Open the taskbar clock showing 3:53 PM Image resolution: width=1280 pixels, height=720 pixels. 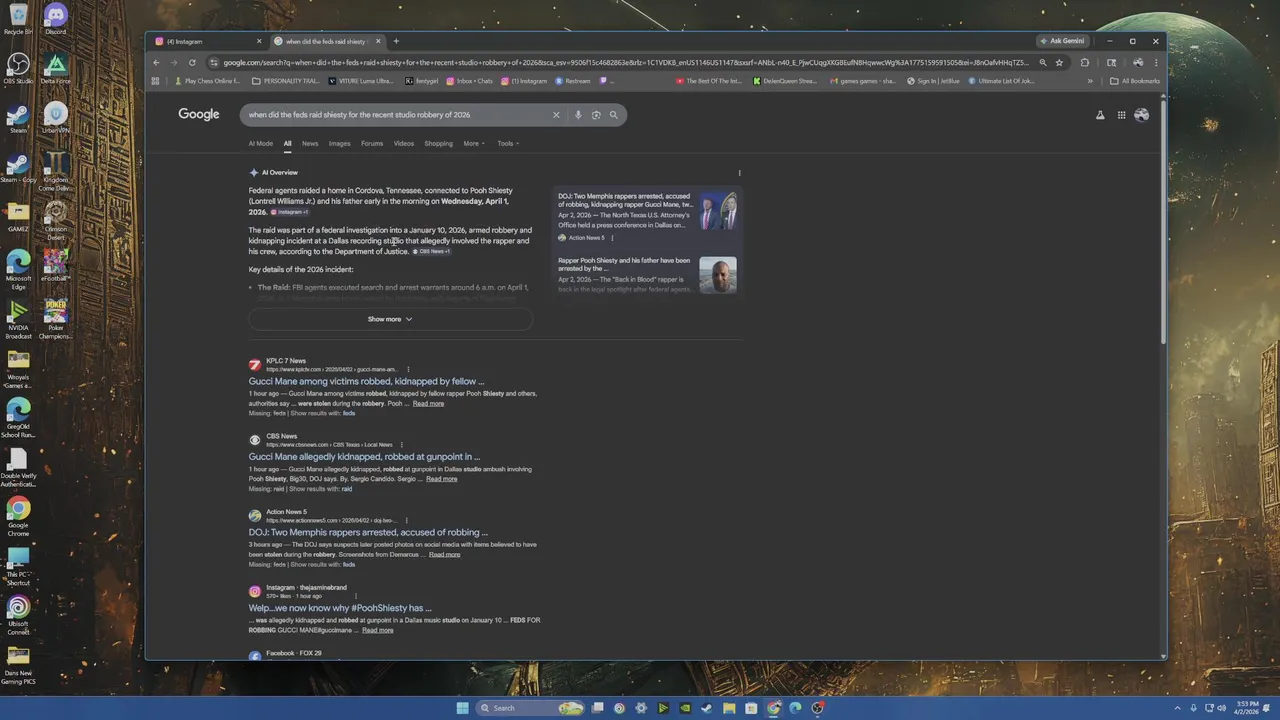(x=1247, y=708)
